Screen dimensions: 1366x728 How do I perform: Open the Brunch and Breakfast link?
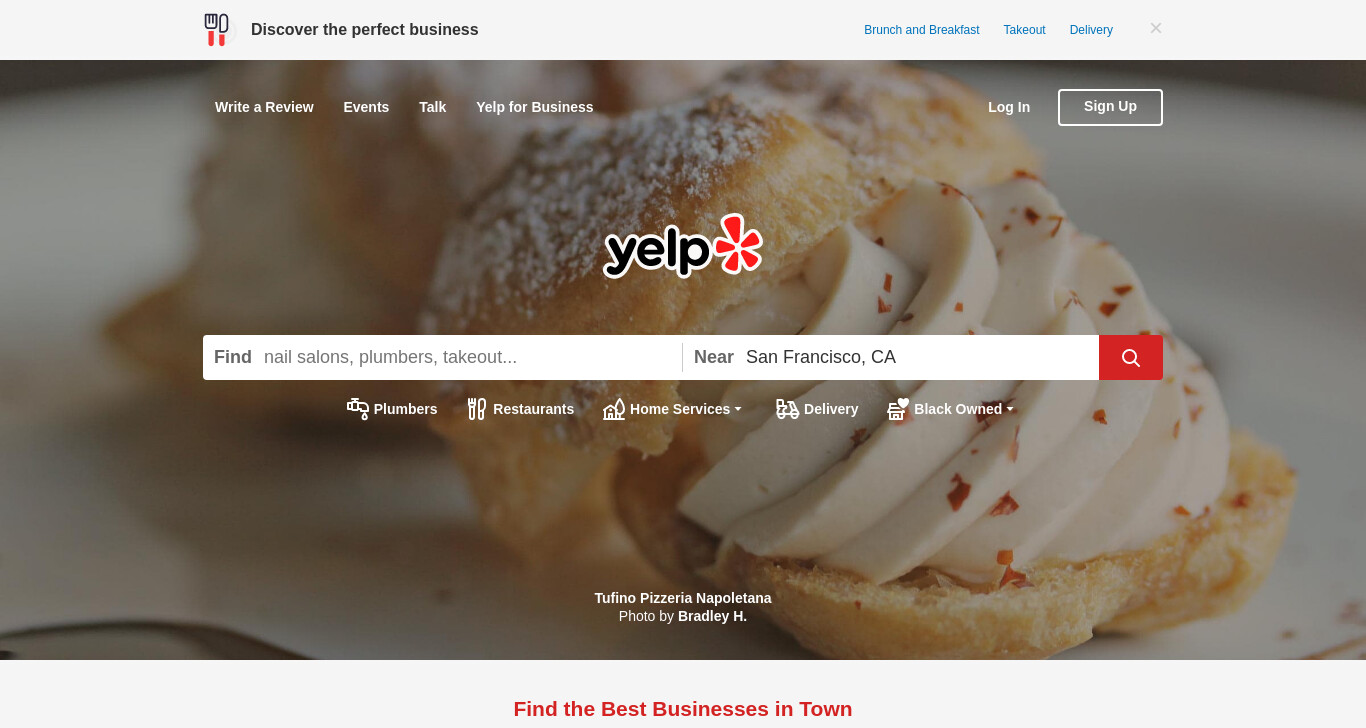pos(922,30)
